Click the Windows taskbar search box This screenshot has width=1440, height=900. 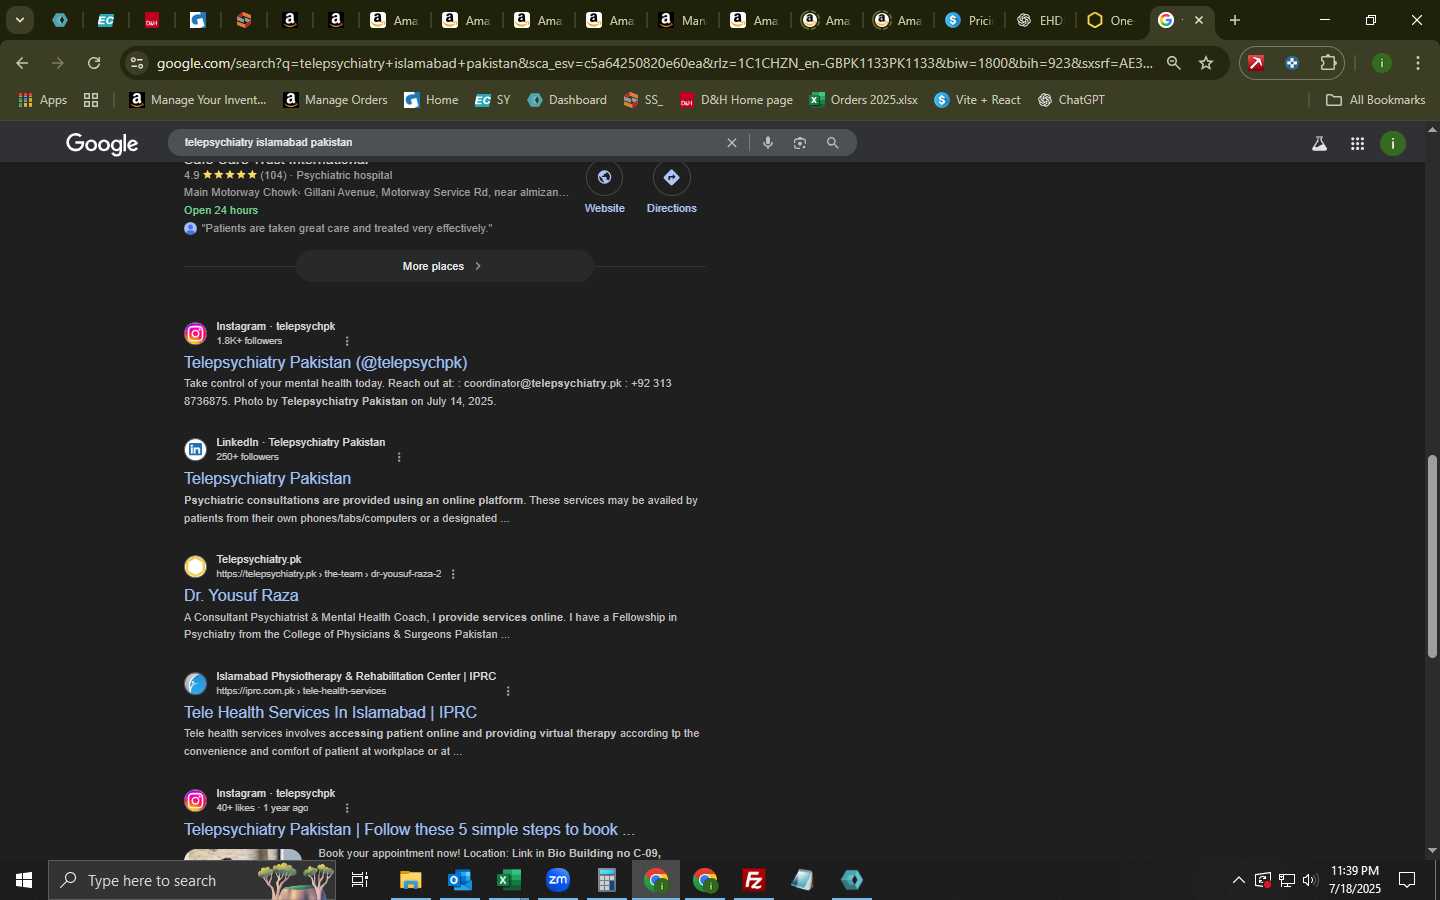(192, 880)
